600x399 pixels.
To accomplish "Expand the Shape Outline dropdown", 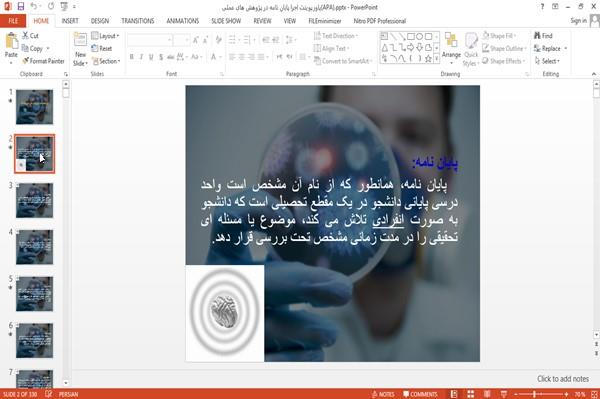I will 504,48.
